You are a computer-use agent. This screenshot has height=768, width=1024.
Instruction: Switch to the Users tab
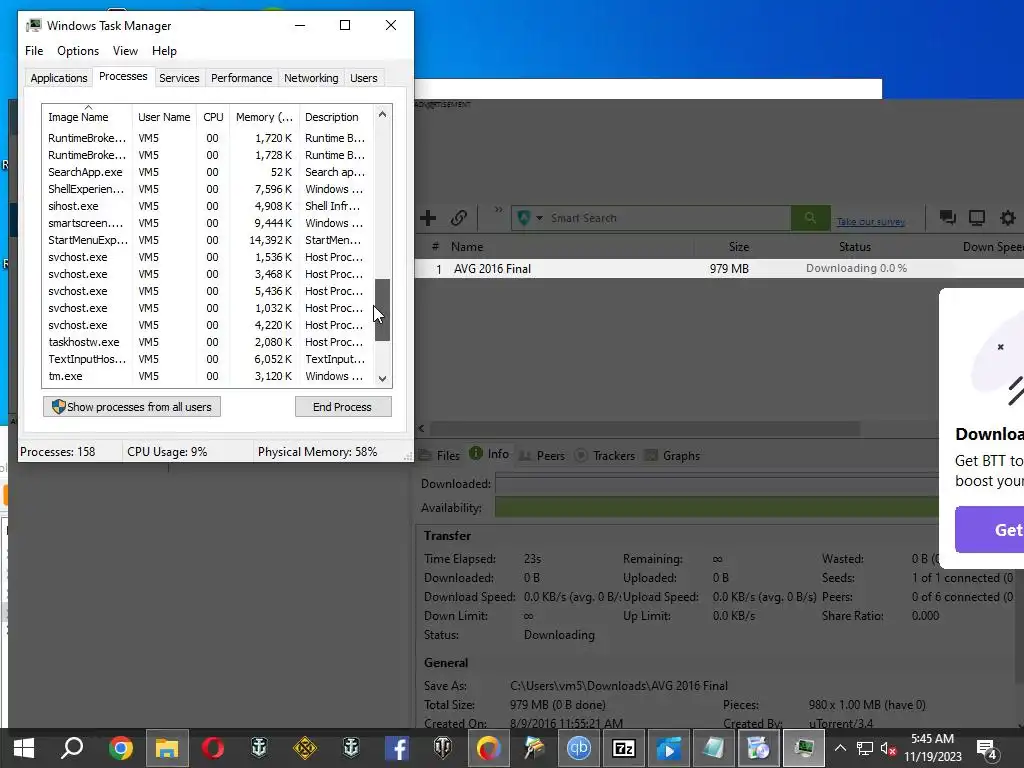click(x=363, y=78)
